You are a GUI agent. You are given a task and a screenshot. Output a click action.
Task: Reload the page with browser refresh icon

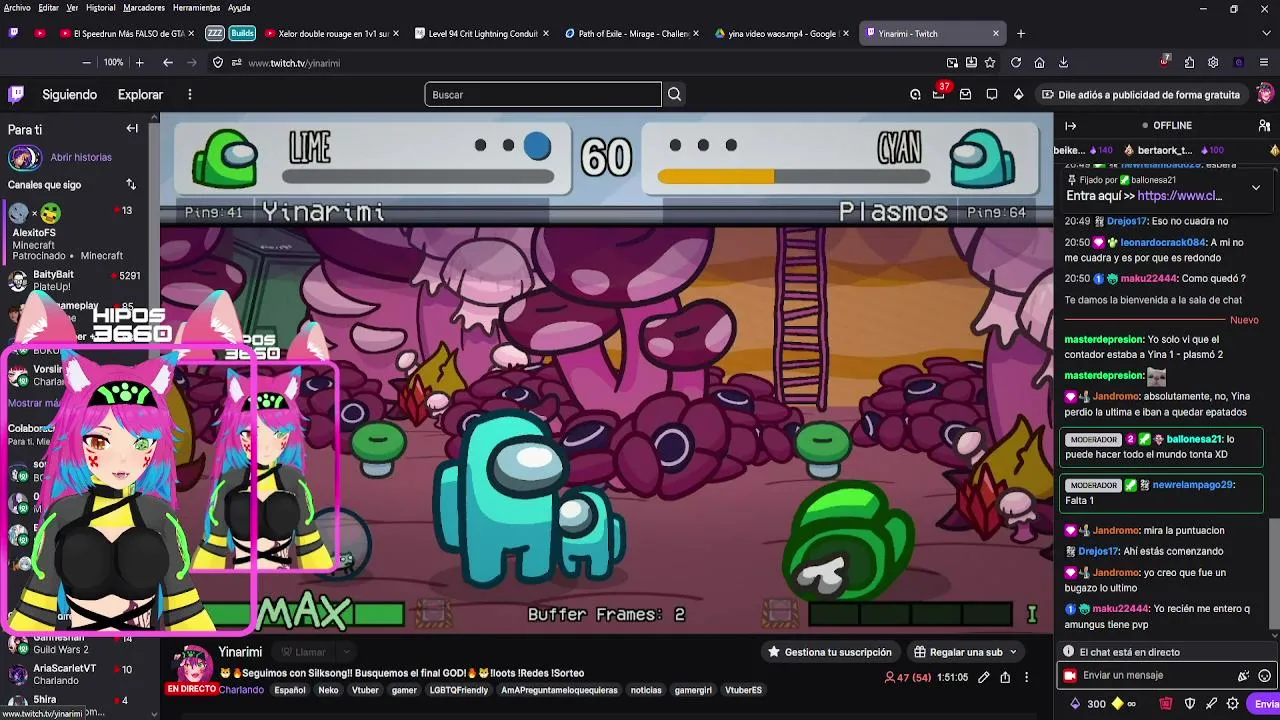(1016, 62)
